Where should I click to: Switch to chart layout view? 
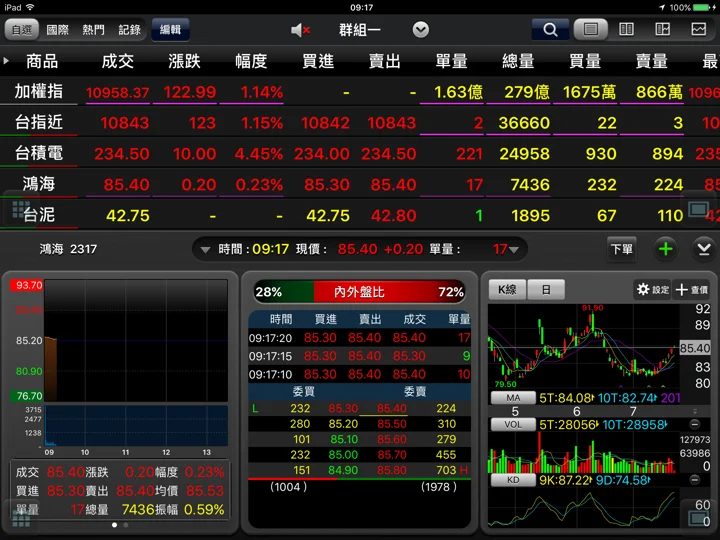coord(699,30)
